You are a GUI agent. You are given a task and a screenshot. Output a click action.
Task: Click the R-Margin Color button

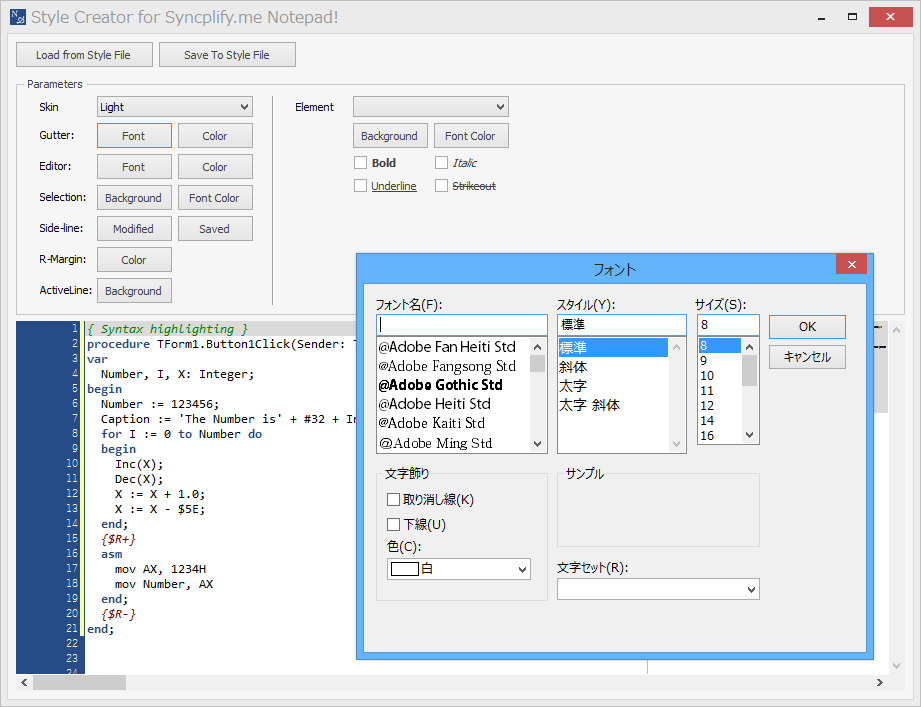pyautogui.click(x=134, y=260)
